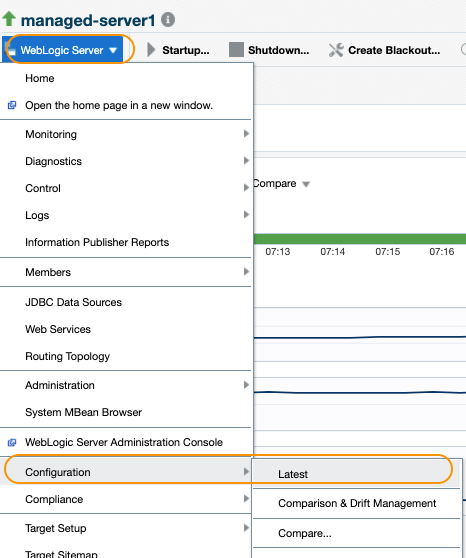The width and height of the screenshot is (466, 558).
Task: Click the managed-server1 page title
Action: coord(88,20)
